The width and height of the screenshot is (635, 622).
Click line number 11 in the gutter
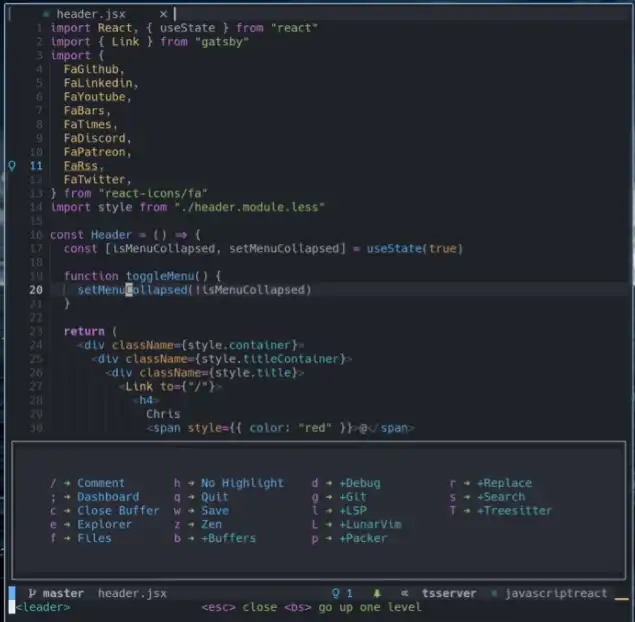pyautogui.click(x=36, y=166)
